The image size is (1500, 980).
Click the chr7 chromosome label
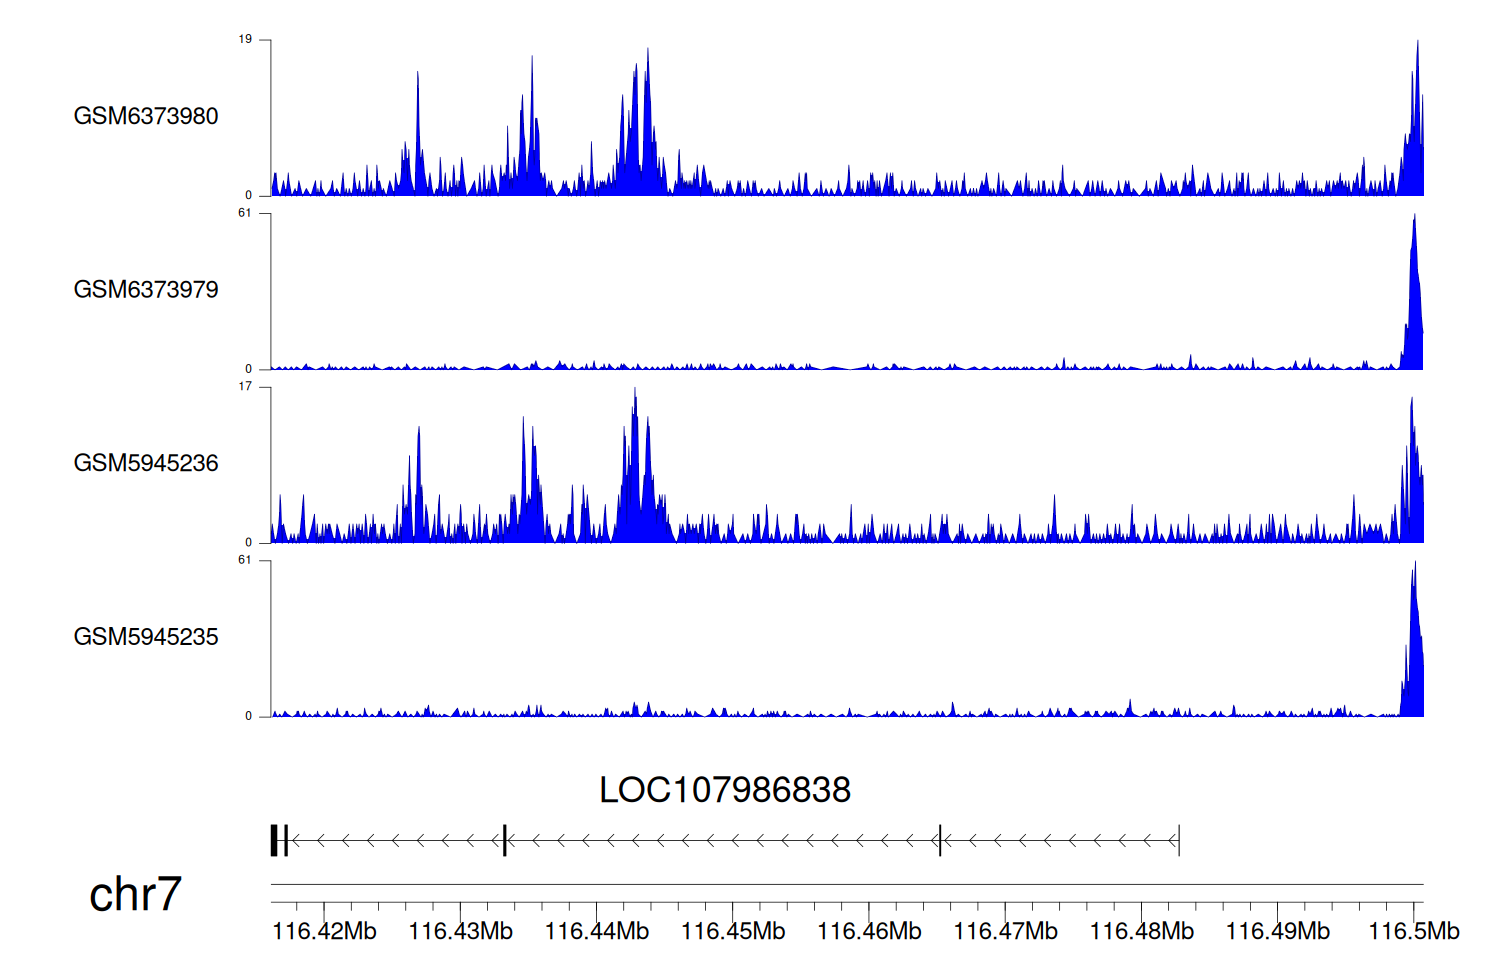pos(135,894)
